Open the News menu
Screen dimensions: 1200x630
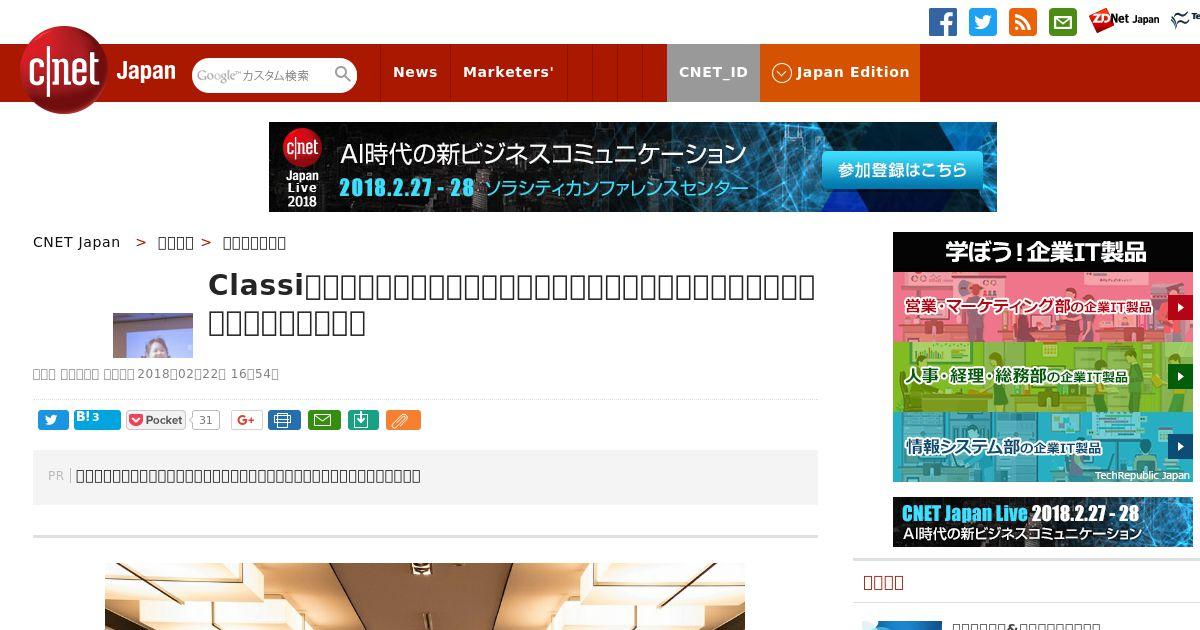415,73
